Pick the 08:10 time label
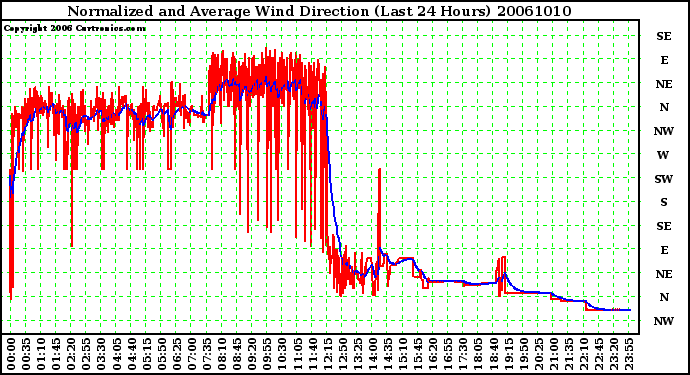The height and width of the screenshot is (375, 690). [x=222, y=354]
